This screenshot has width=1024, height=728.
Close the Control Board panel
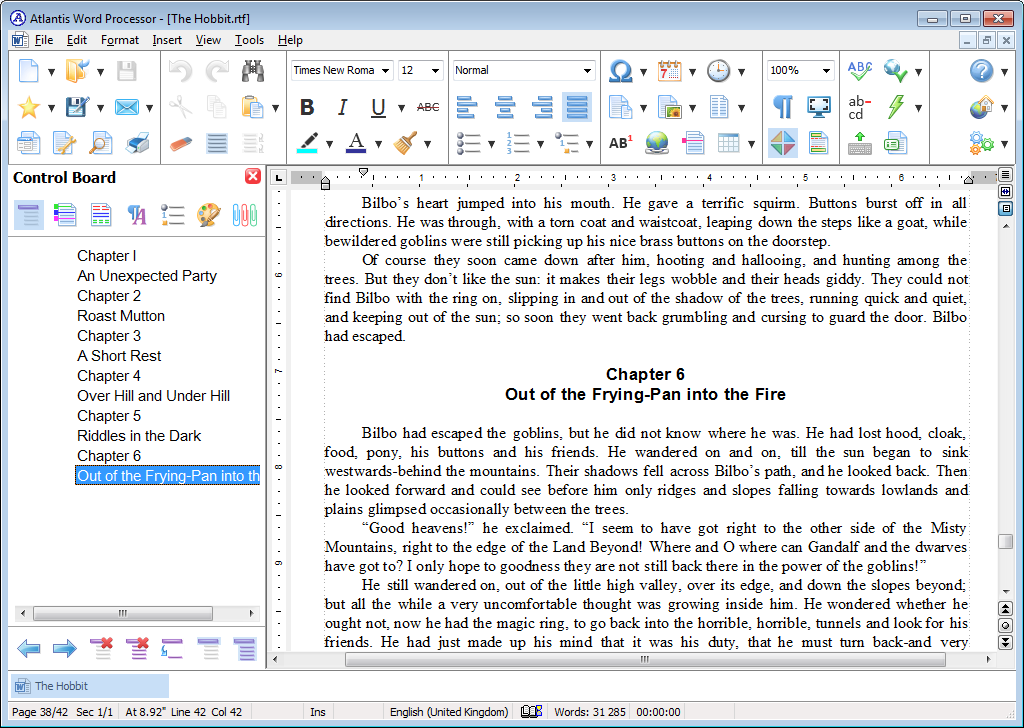coord(253,176)
